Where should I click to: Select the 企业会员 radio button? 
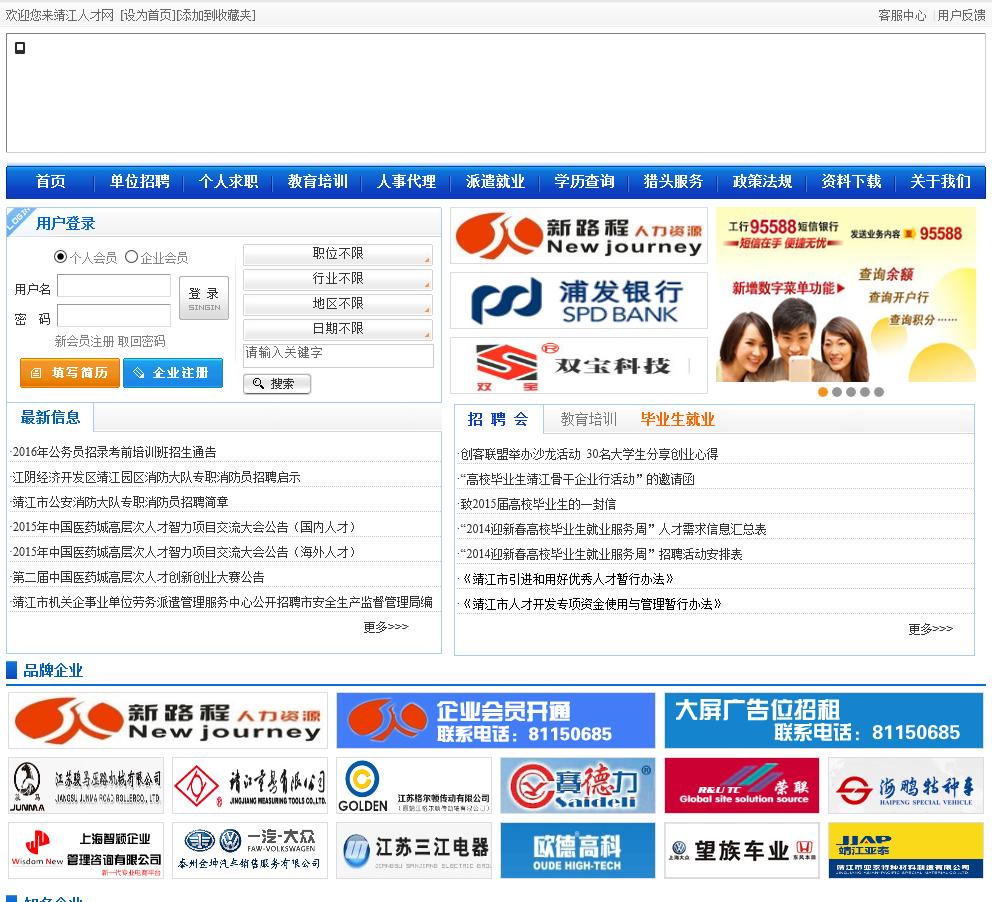[x=131, y=256]
